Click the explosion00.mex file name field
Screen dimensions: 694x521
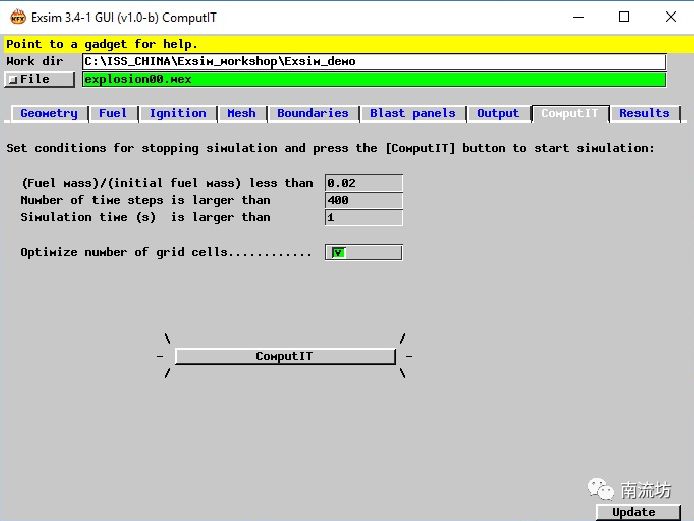[374, 79]
